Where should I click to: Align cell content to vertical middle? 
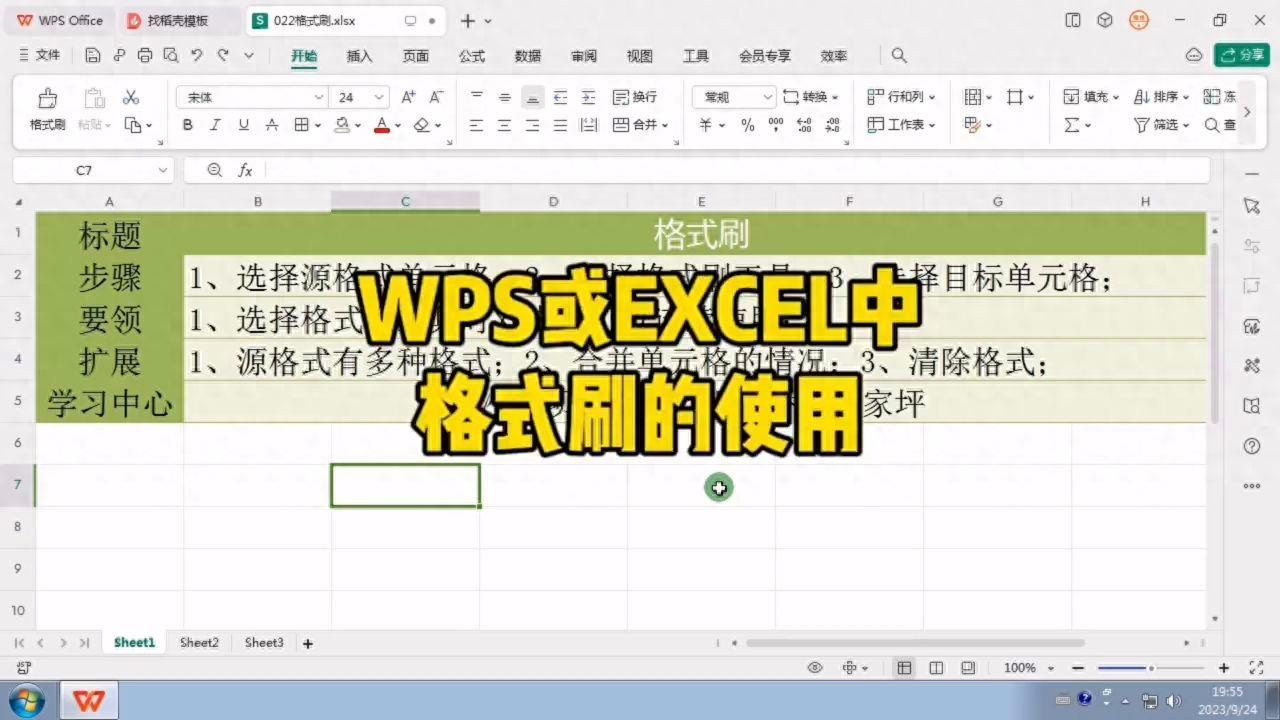505,97
